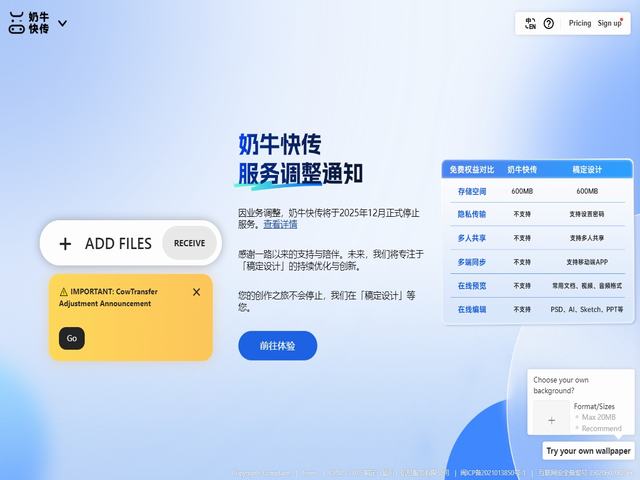
Task: Click the plus icon beside ADD FILES
Action: (65, 244)
